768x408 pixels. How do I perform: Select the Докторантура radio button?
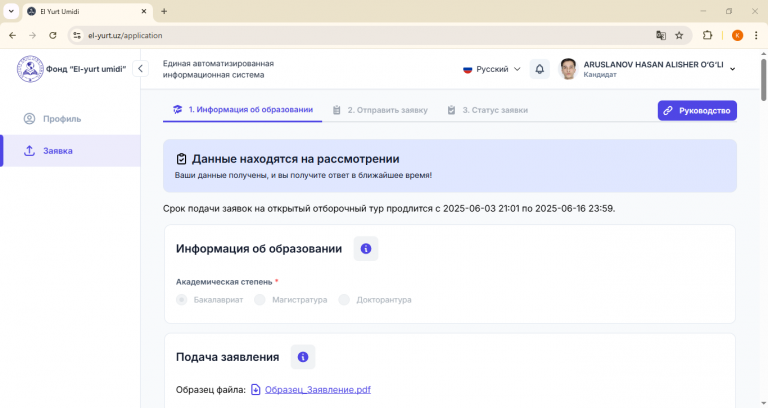tap(344, 300)
